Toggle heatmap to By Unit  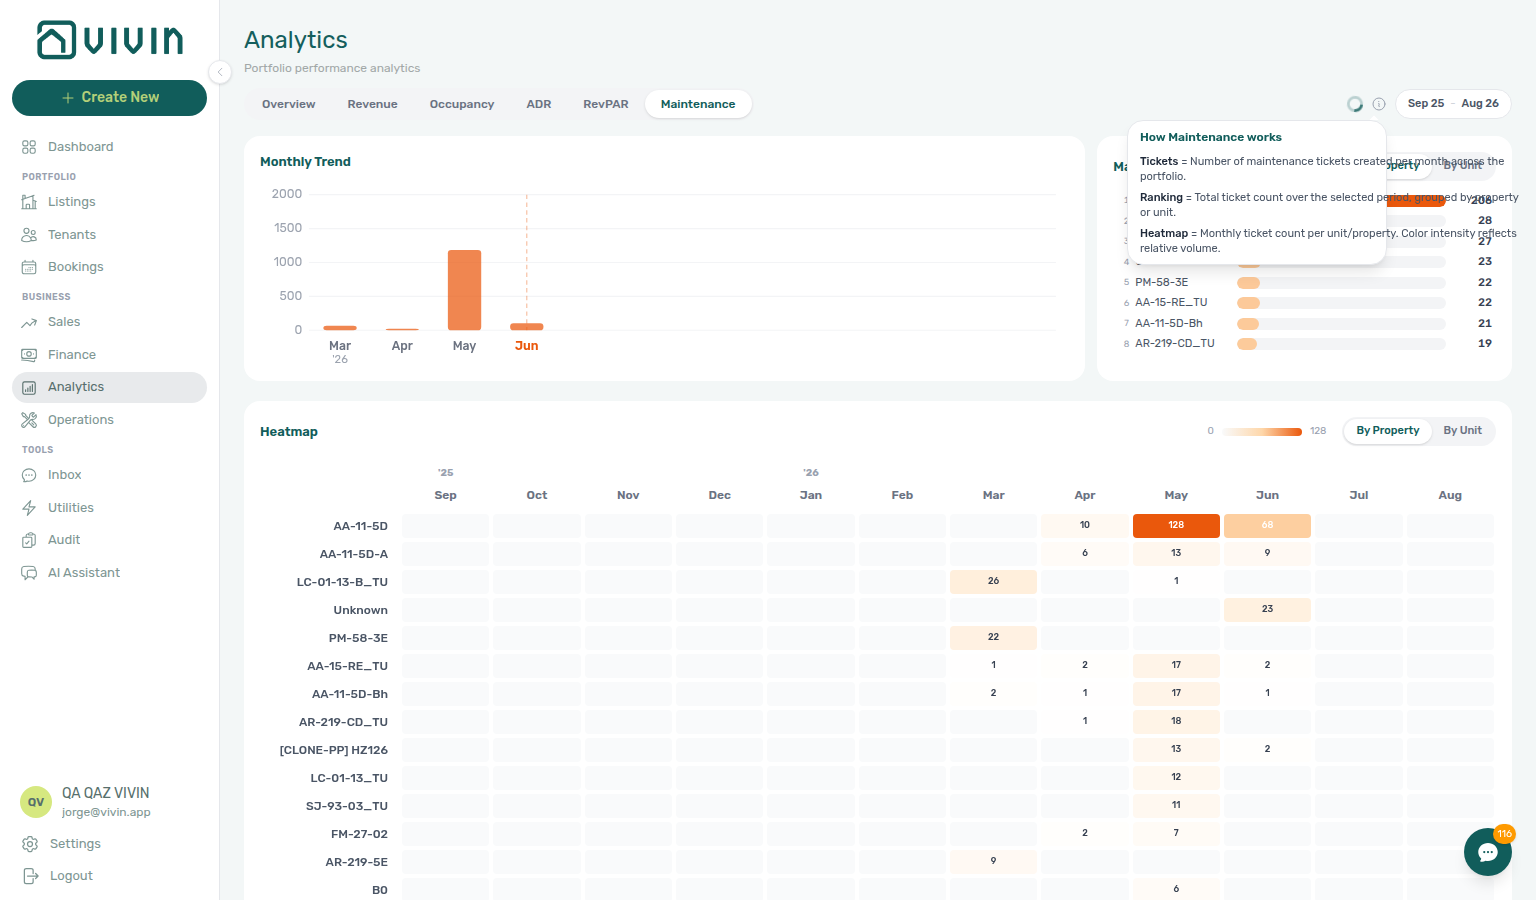[x=1463, y=431]
